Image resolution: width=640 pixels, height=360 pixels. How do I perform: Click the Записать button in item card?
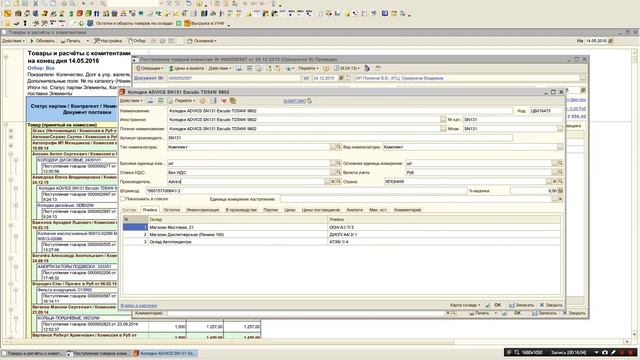coord(521,305)
